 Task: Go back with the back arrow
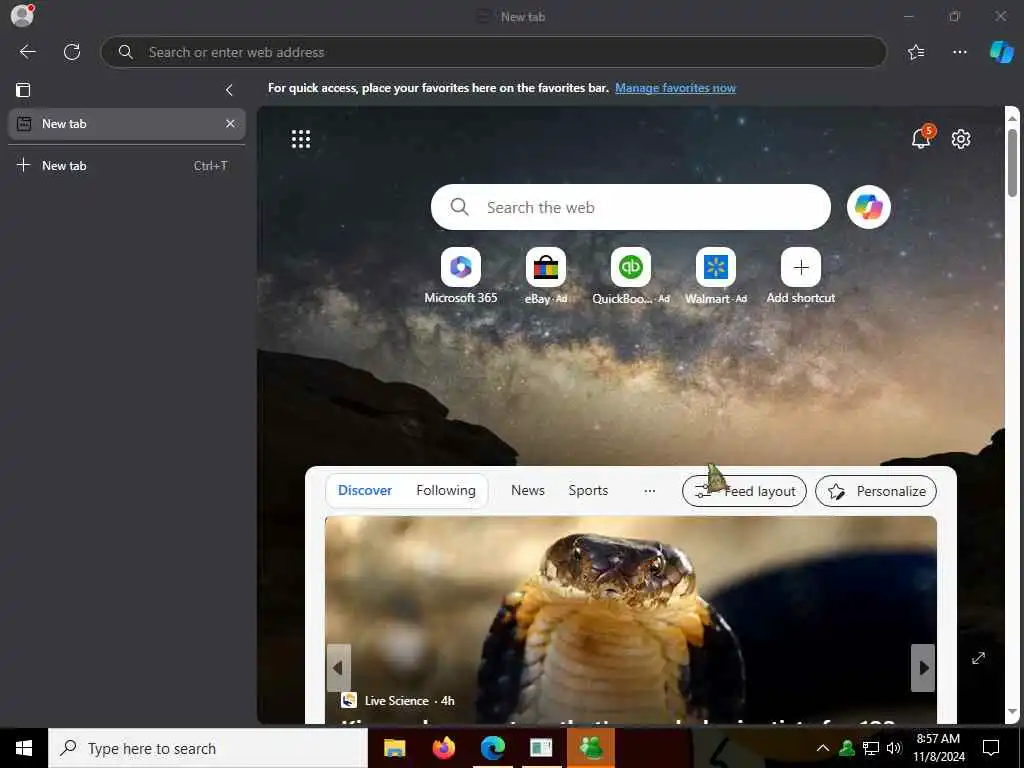(27, 52)
